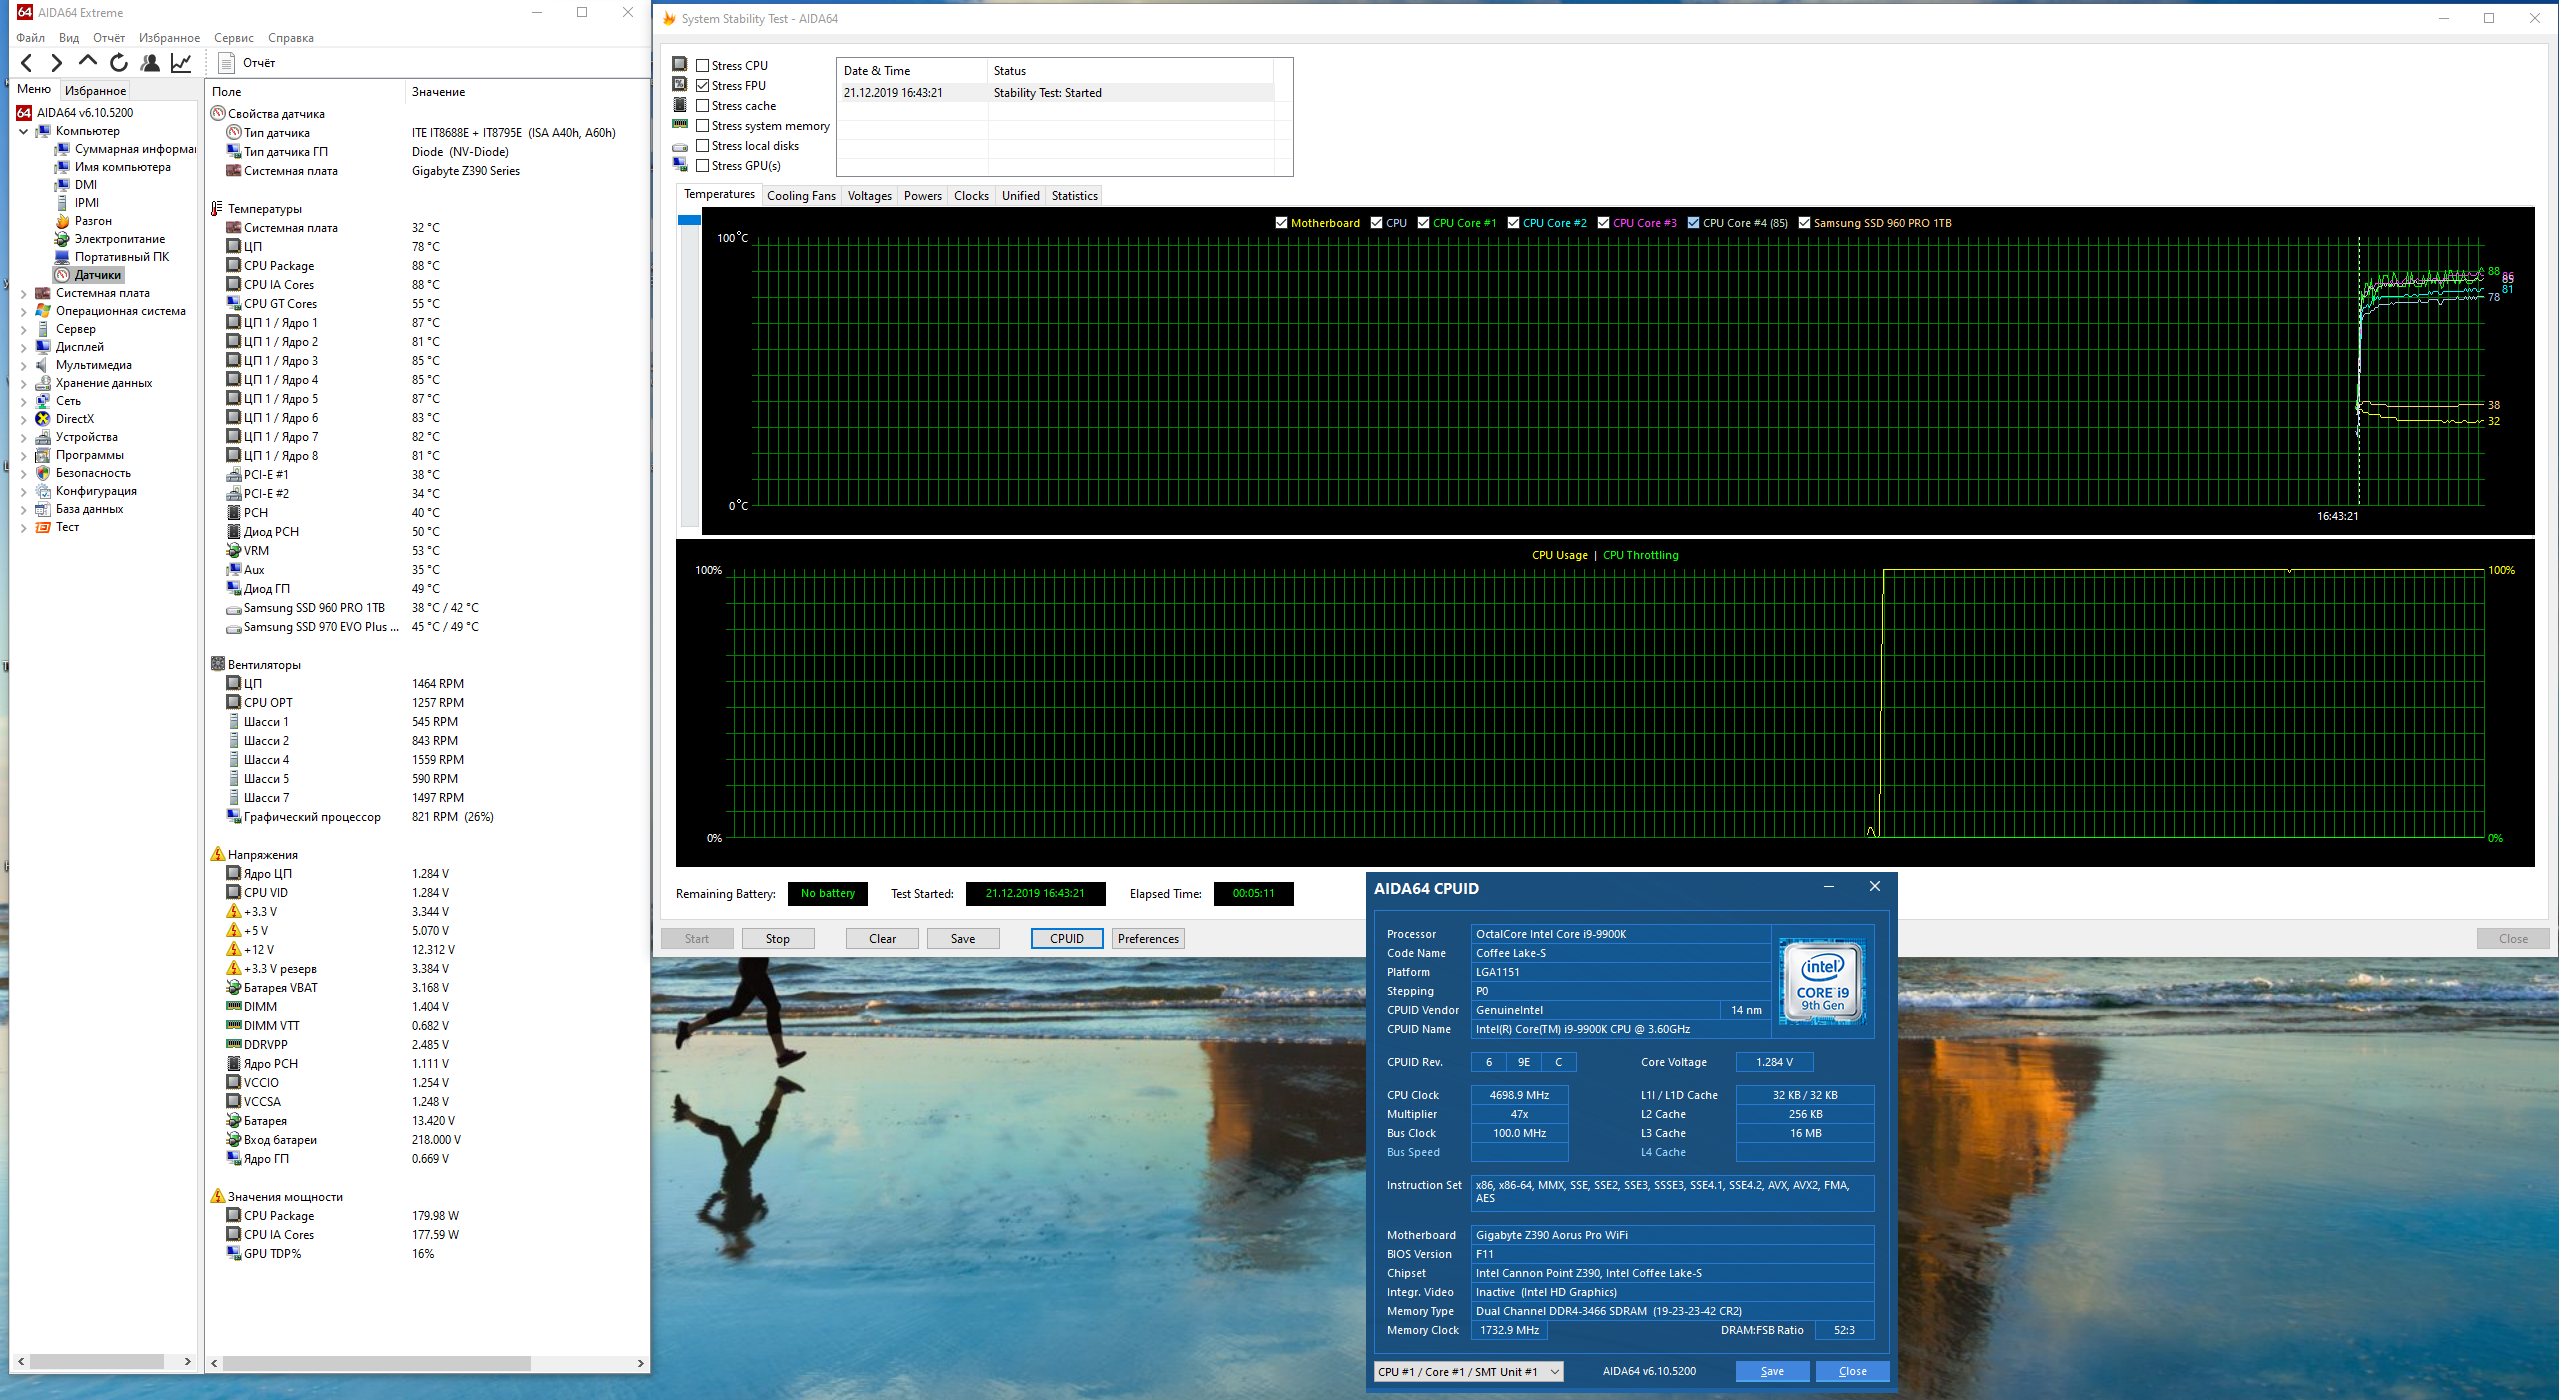Enable the Stress CPU checkbox

pyautogui.click(x=703, y=66)
